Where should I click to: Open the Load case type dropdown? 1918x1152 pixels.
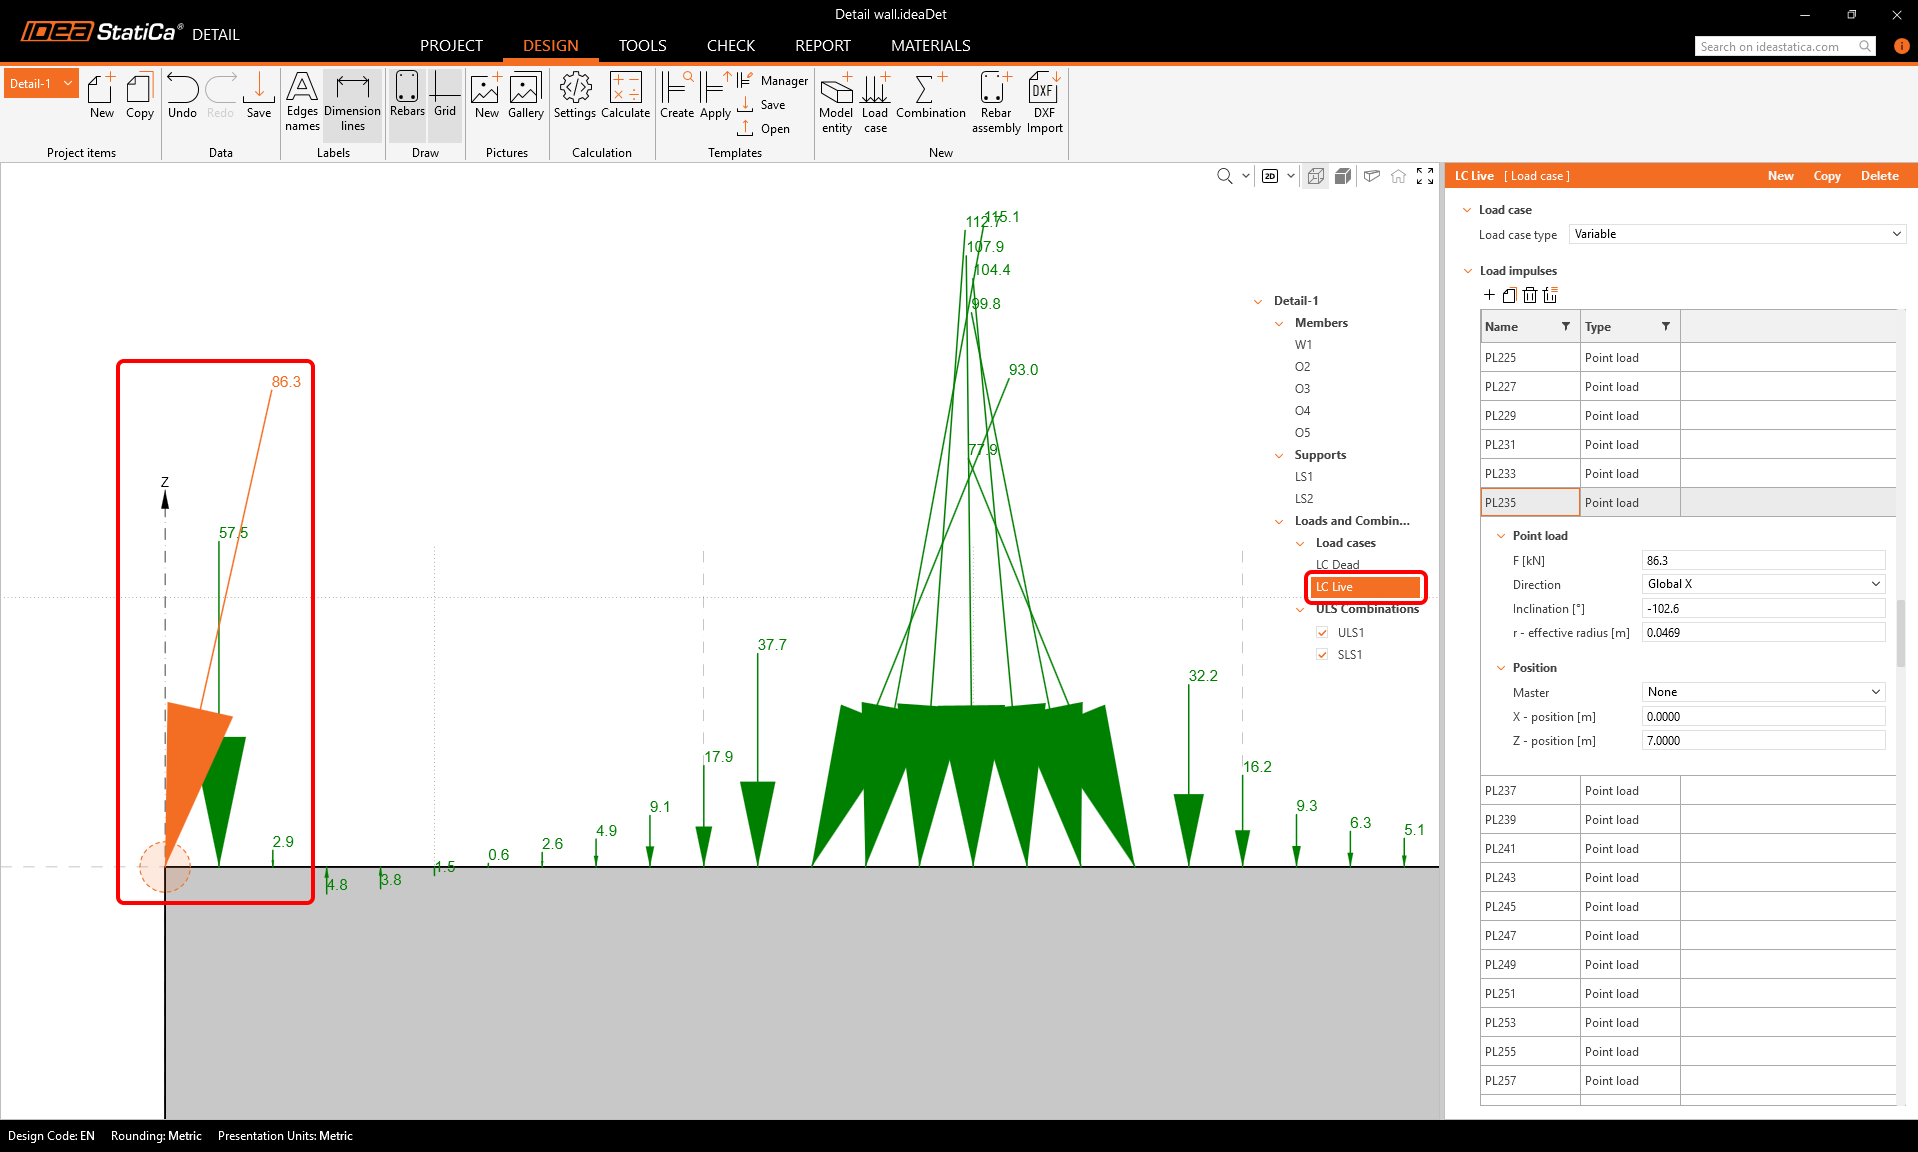(1737, 234)
